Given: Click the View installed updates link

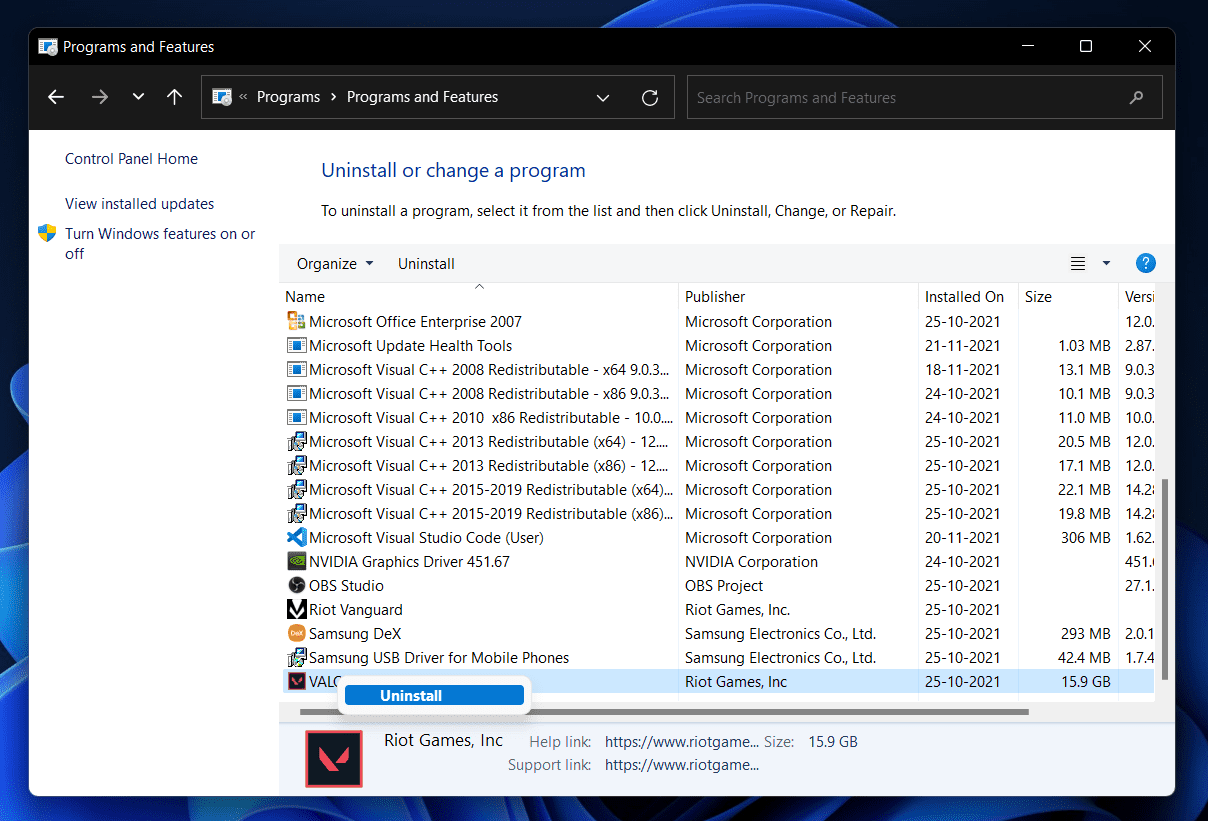Looking at the screenshot, I should click(139, 203).
